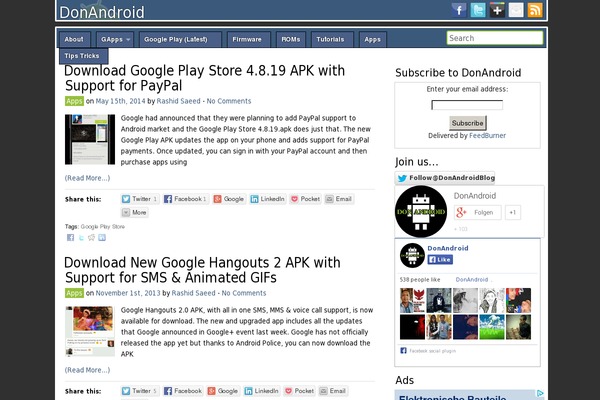Image resolution: width=600 pixels, height=400 pixels.
Task: Open Google Play (Latest) menu
Action: coord(180,39)
